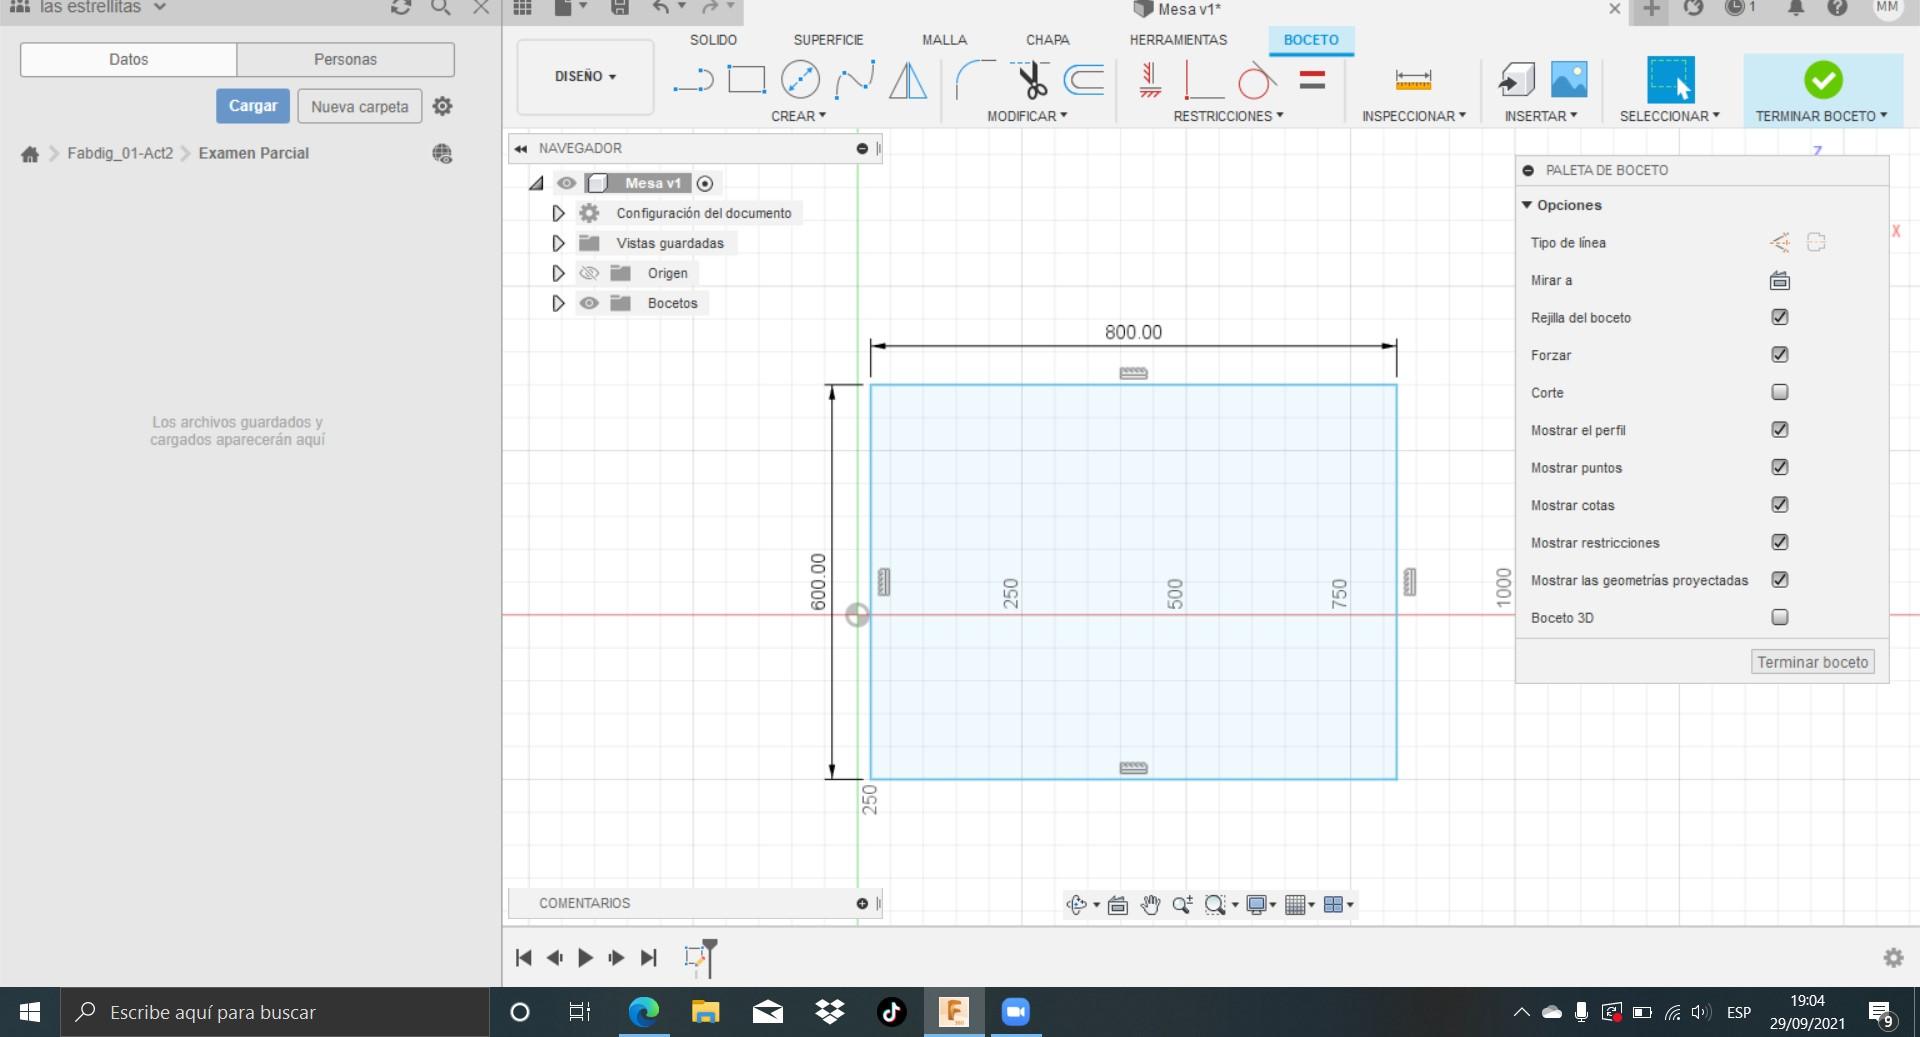Image resolution: width=1920 pixels, height=1037 pixels.
Task: Choose the Trim scissors tool
Action: click(1030, 80)
